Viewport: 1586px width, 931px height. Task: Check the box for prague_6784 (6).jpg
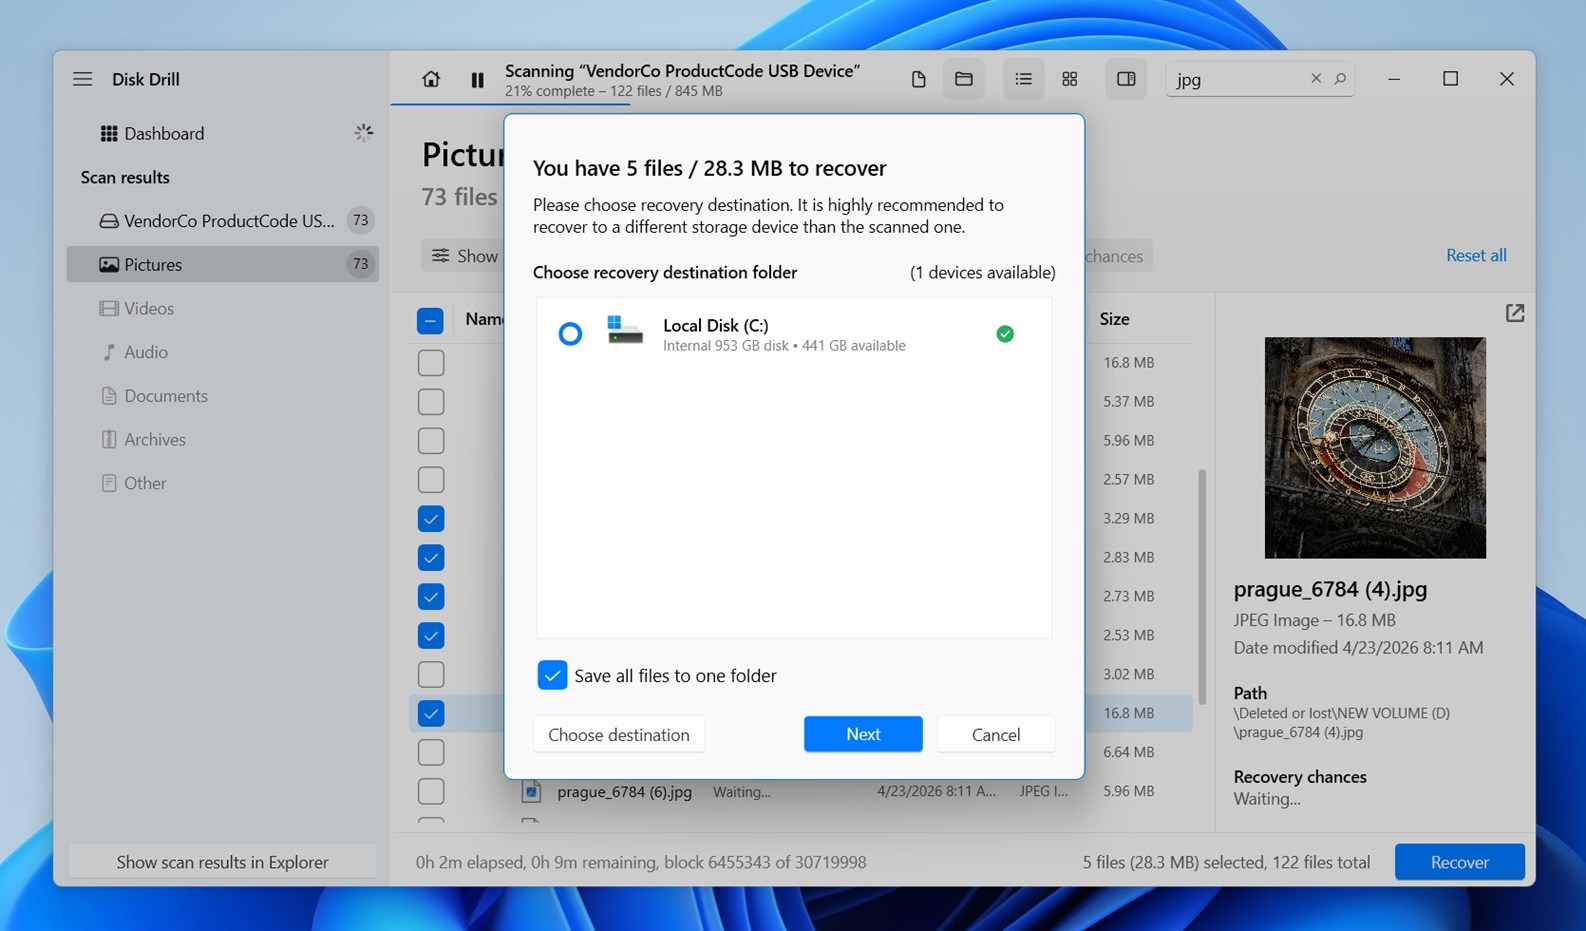click(431, 792)
